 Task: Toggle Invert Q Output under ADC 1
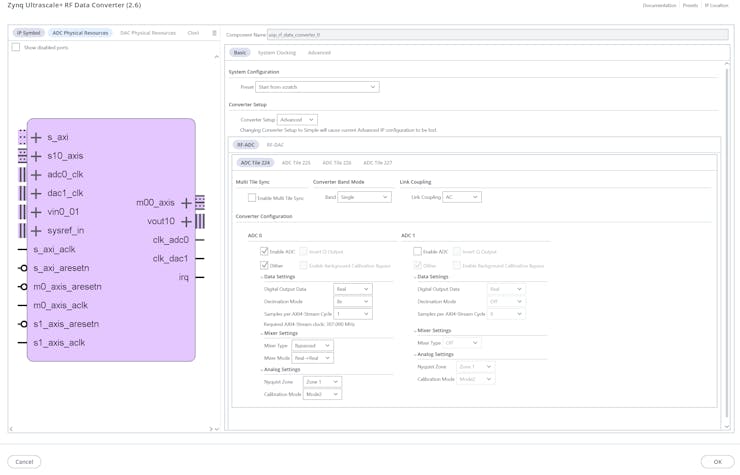[457, 252]
